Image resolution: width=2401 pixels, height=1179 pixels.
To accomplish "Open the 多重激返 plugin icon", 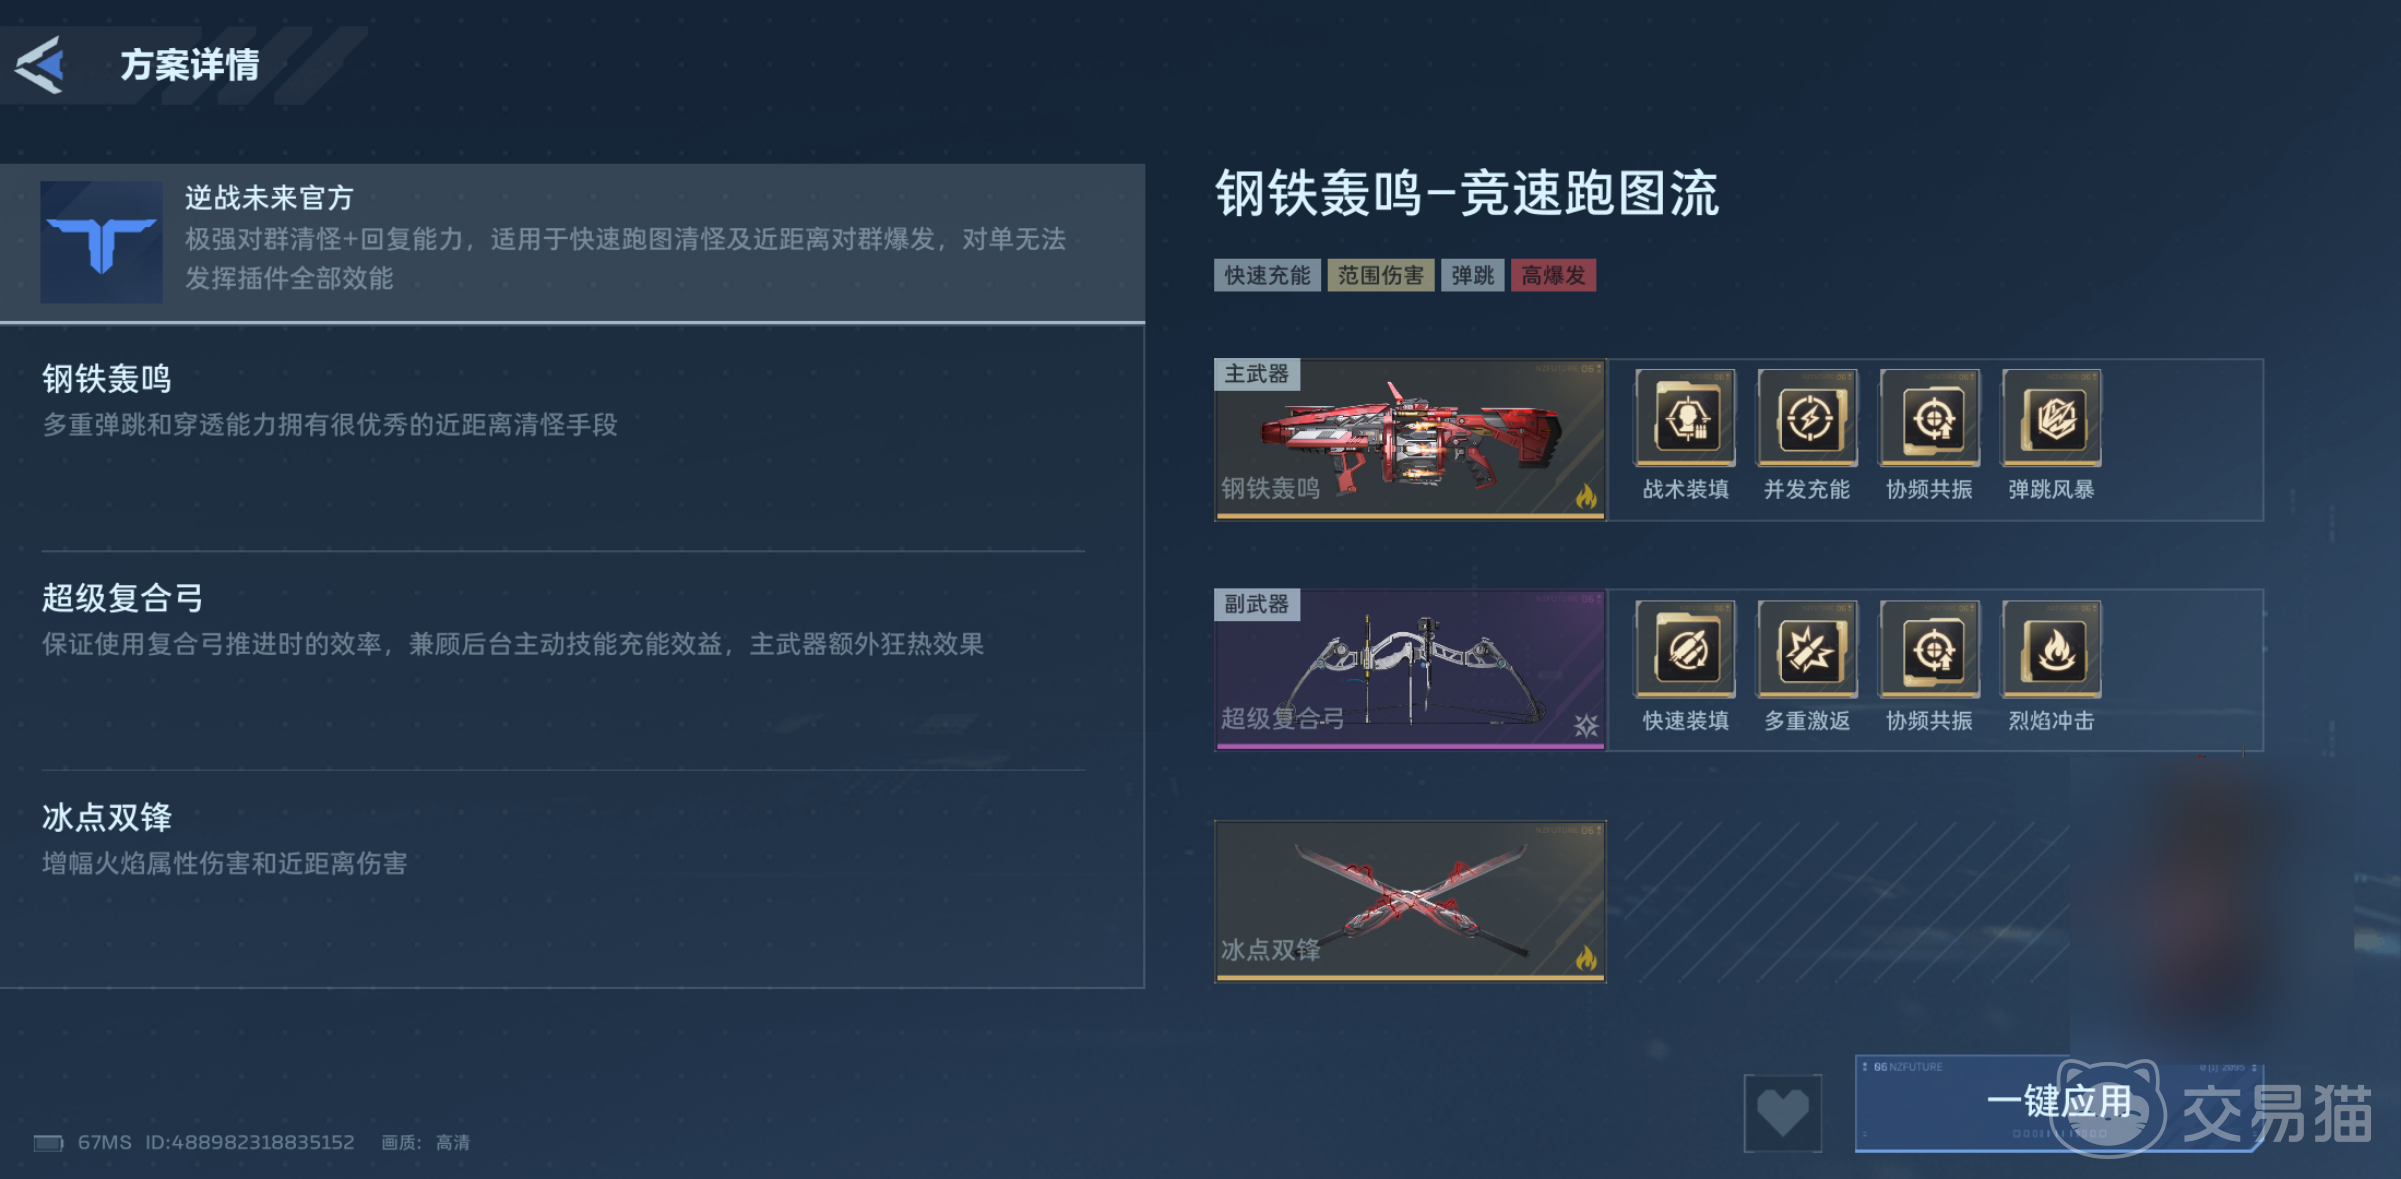I will [x=1807, y=650].
